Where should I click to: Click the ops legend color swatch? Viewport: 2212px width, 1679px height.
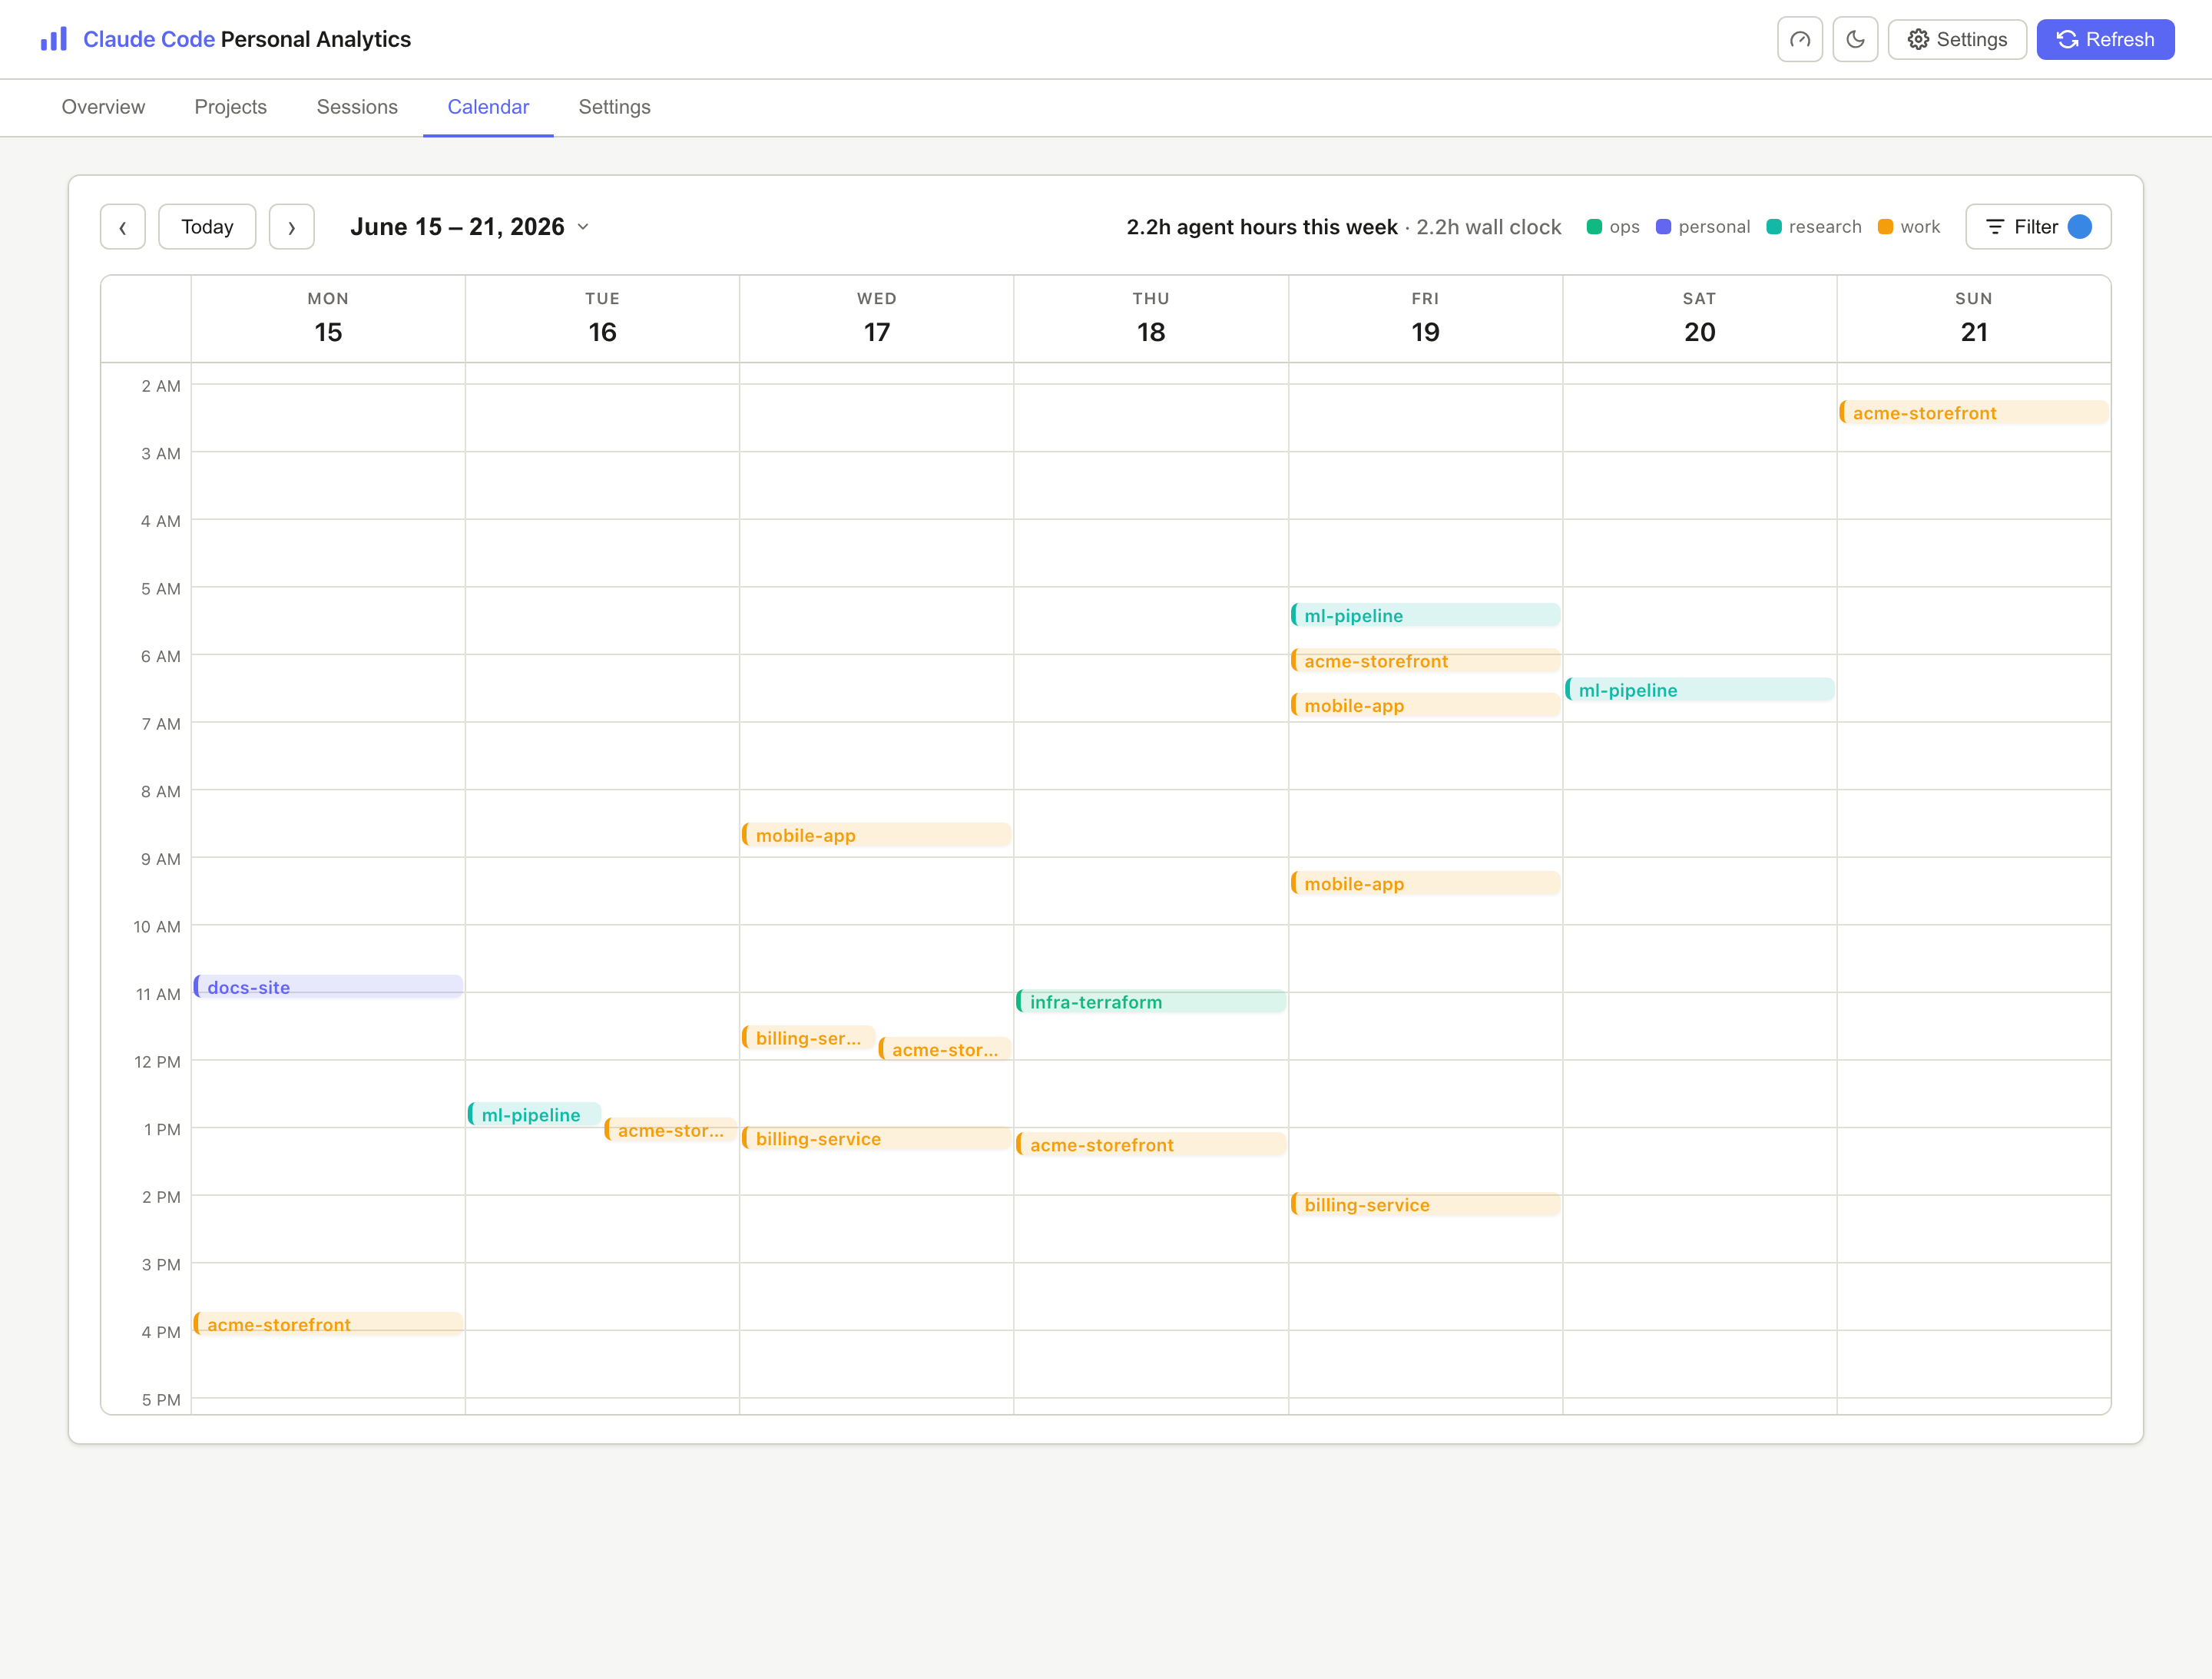pyautogui.click(x=1594, y=227)
